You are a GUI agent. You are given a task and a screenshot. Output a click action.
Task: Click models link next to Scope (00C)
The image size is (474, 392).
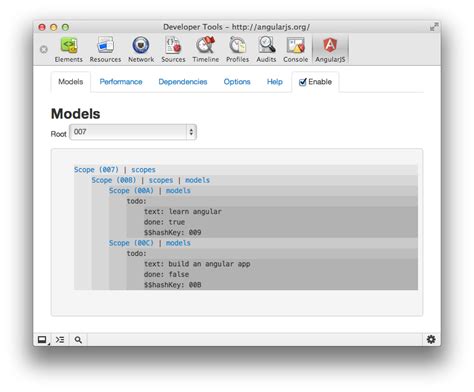tap(178, 243)
